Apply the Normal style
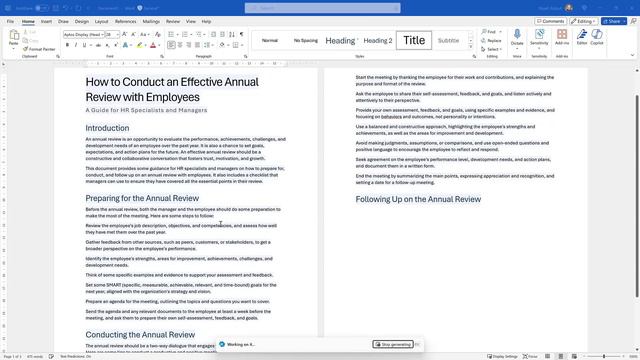640x360 pixels. pos(270,40)
